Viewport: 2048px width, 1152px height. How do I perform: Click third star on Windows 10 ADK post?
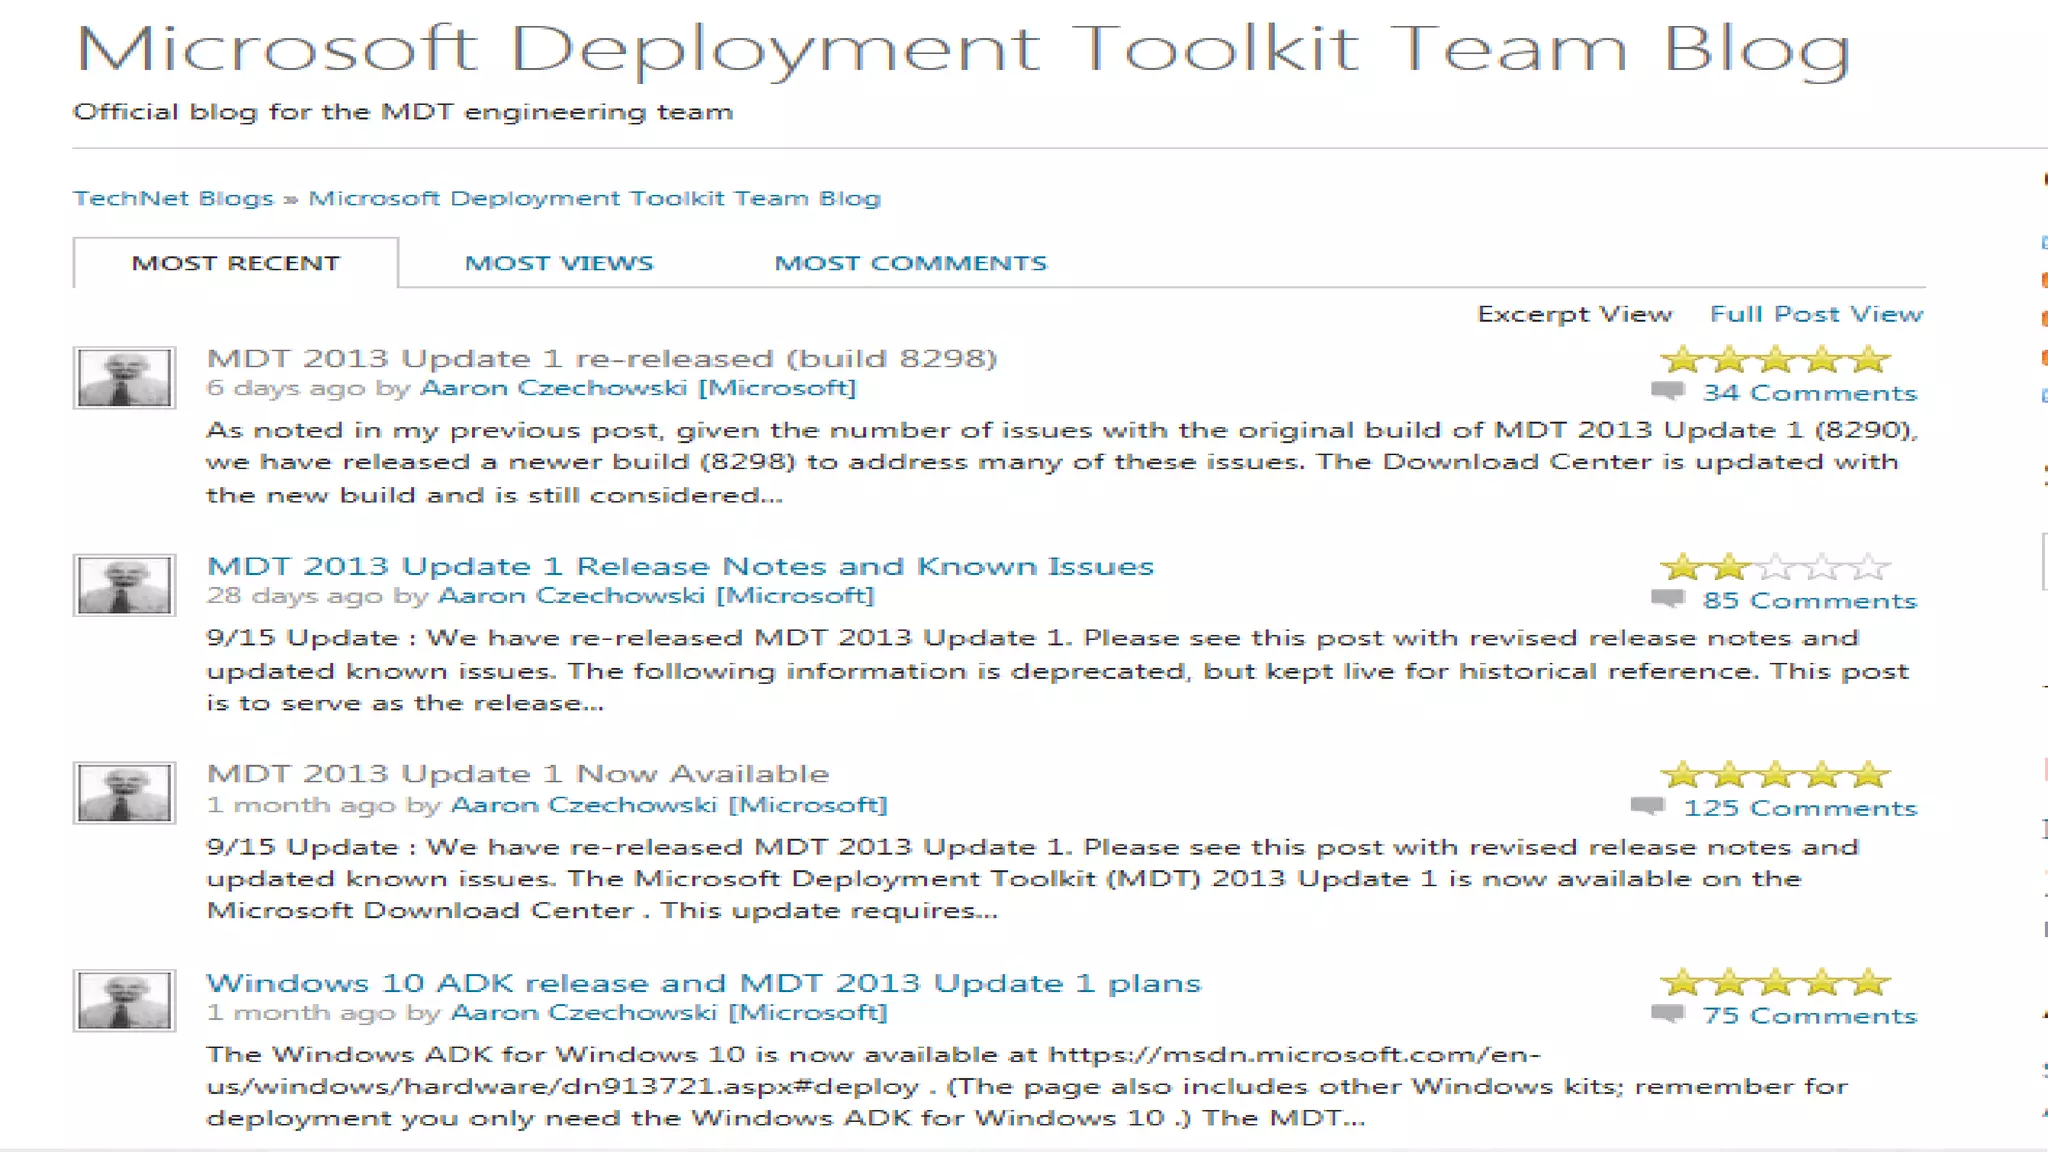pos(1776,982)
